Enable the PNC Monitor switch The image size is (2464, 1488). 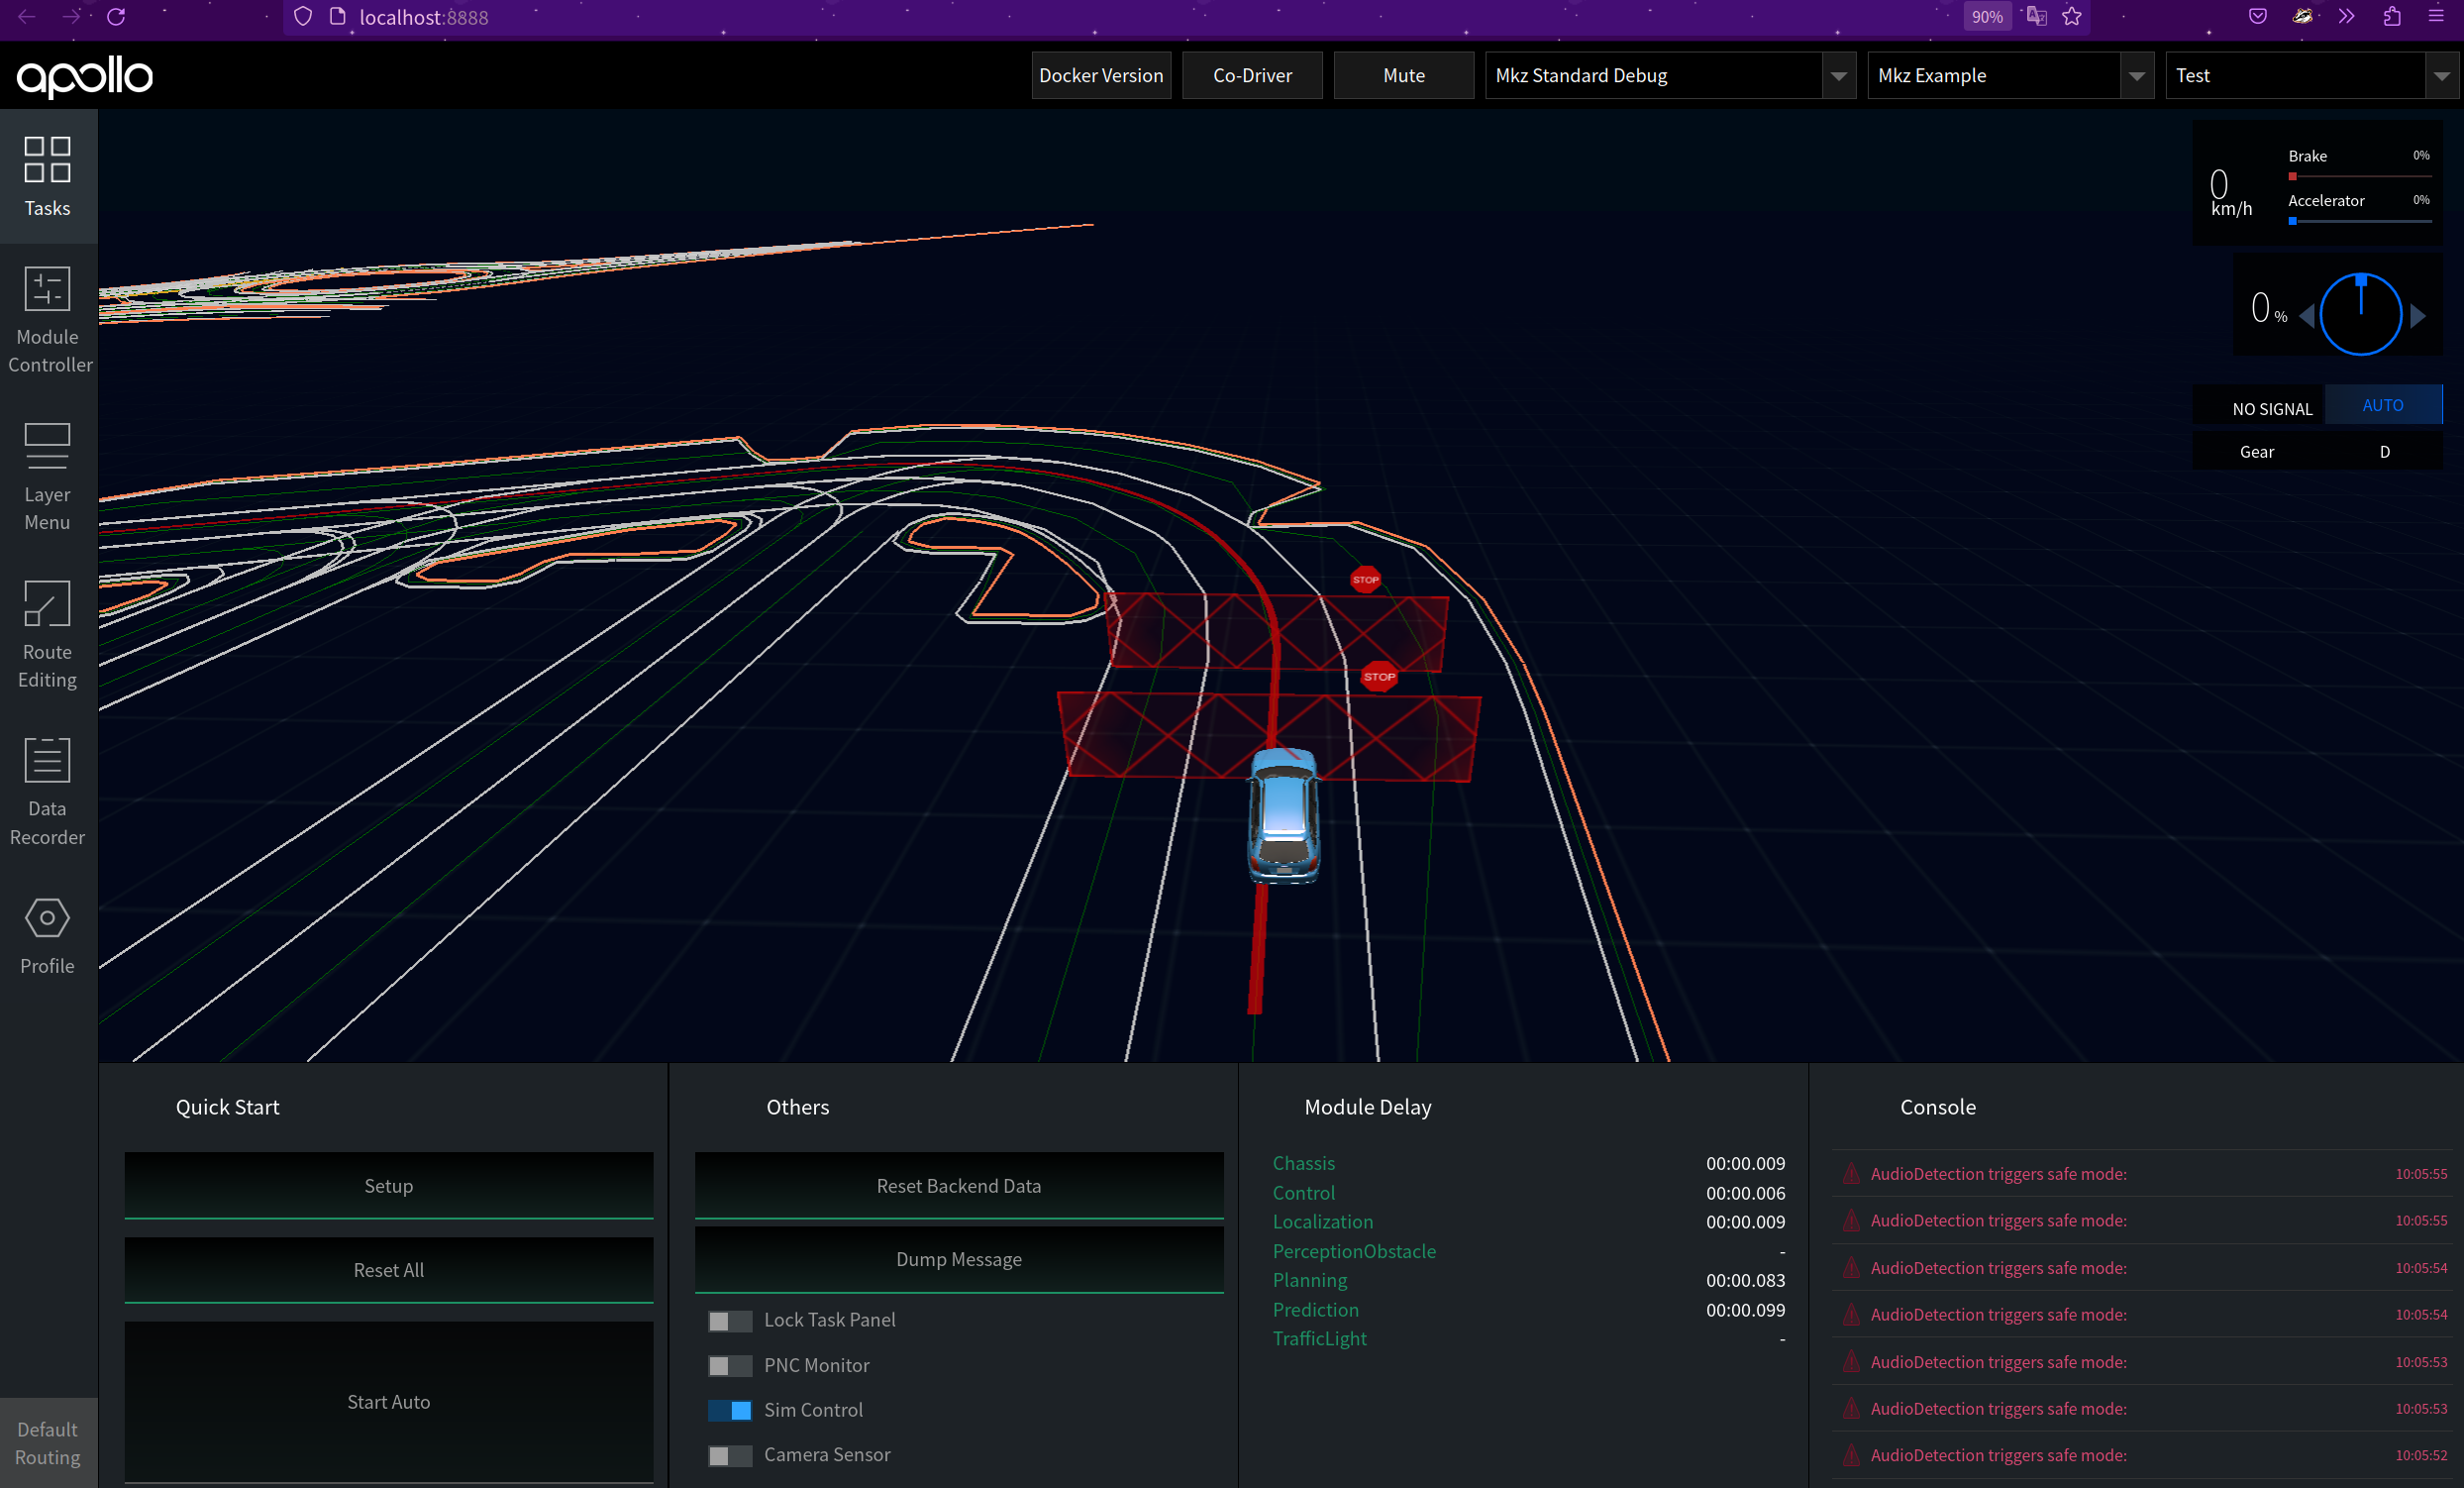tap(729, 1366)
